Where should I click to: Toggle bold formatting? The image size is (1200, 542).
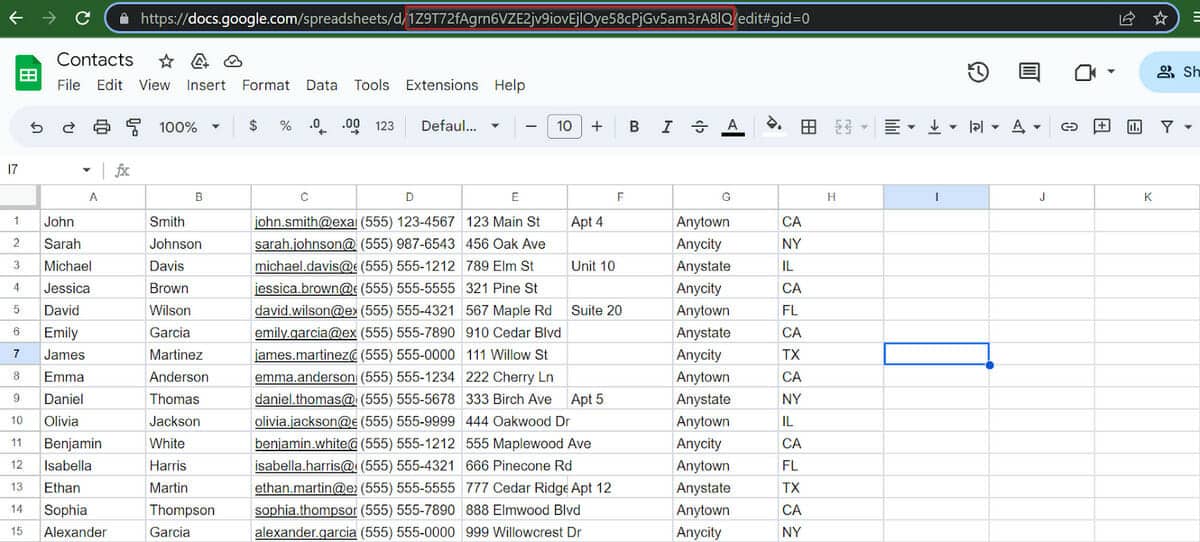click(634, 126)
